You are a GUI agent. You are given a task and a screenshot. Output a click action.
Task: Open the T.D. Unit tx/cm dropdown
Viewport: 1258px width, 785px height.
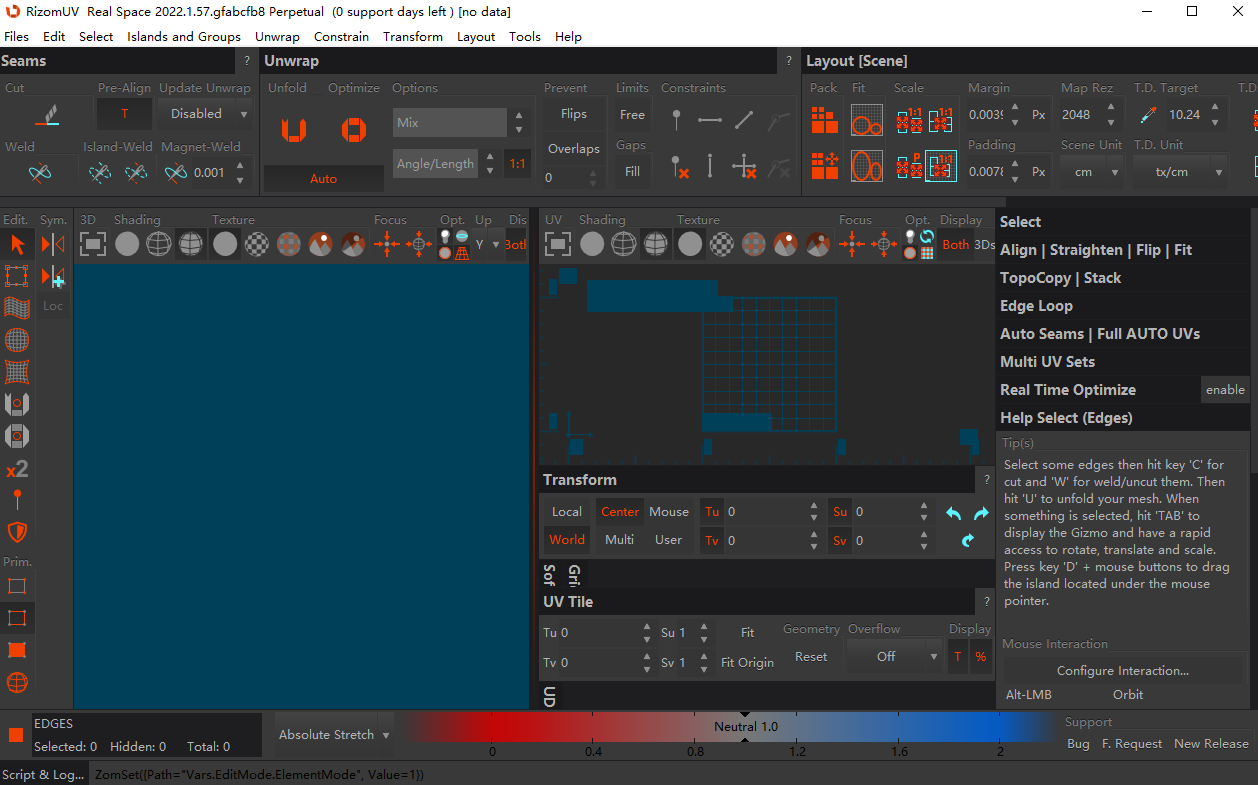[1180, 172]
